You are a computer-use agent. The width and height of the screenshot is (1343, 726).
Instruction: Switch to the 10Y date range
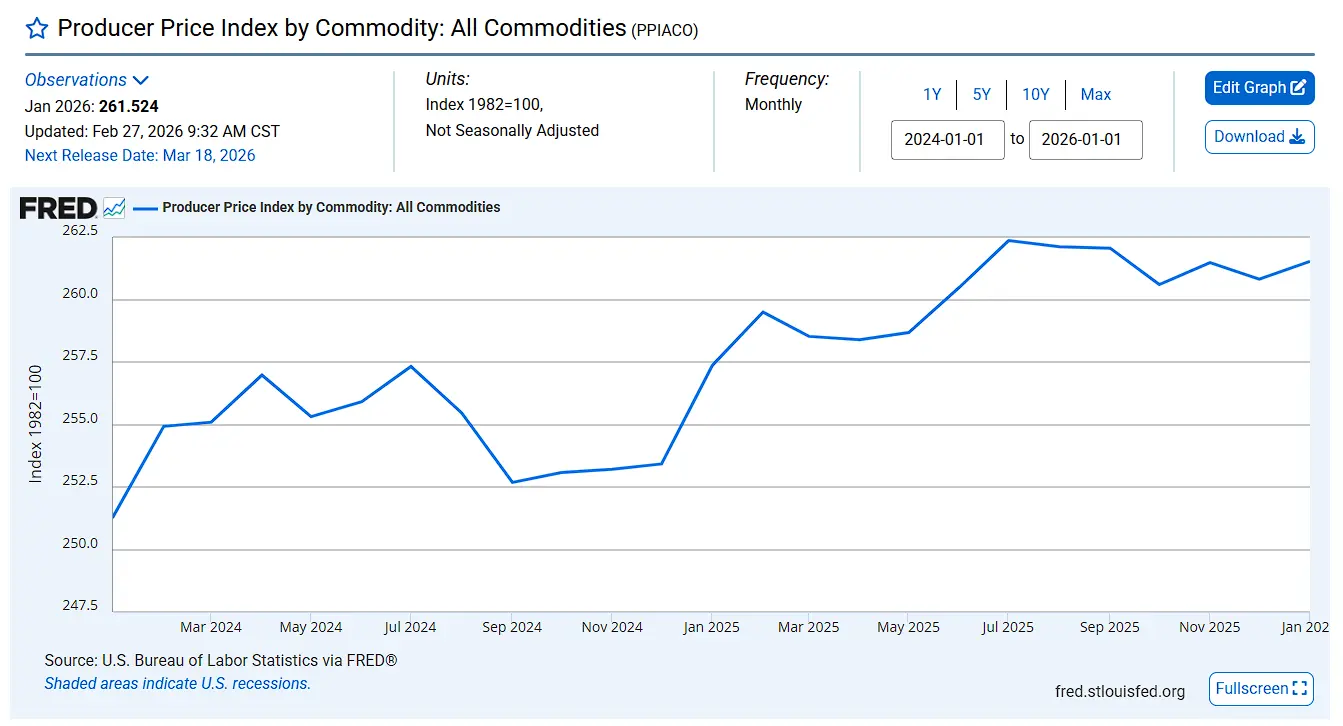click(x=1035, y=94)
